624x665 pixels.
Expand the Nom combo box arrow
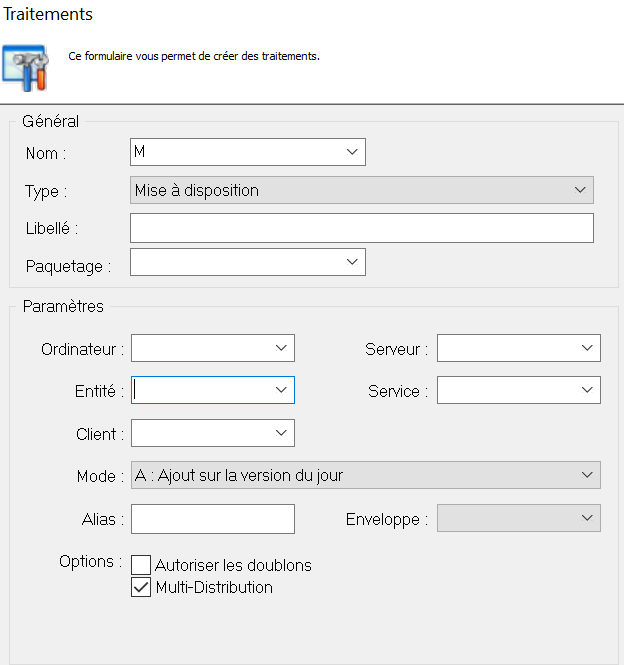click(x=352, y=152)
